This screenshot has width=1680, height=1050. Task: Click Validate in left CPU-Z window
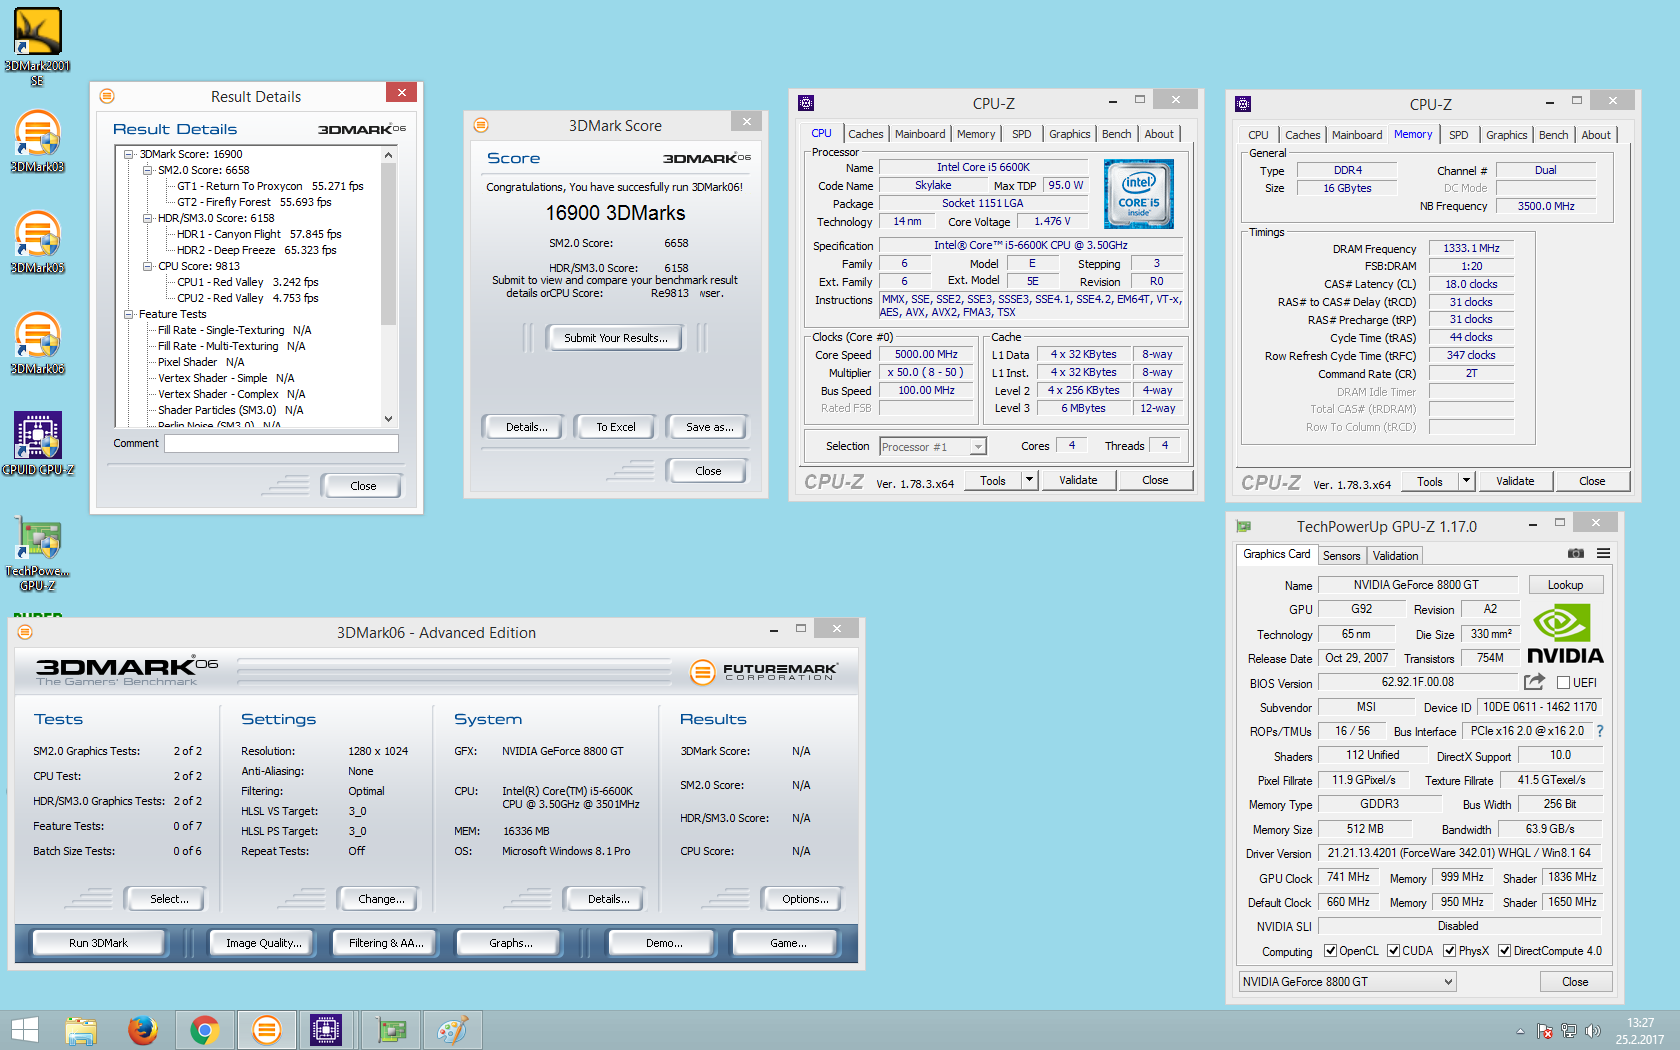[1078, 480]
